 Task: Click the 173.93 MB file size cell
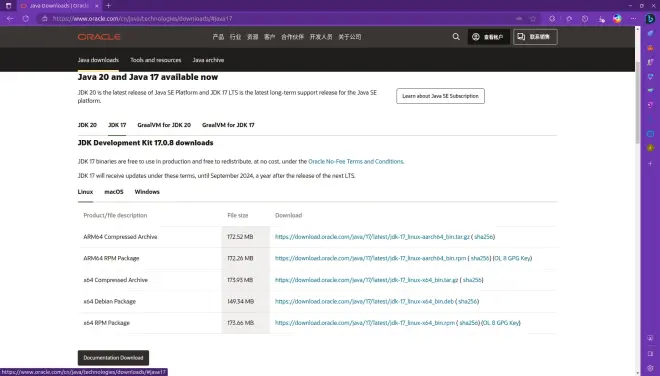click(x=246, y=280)
